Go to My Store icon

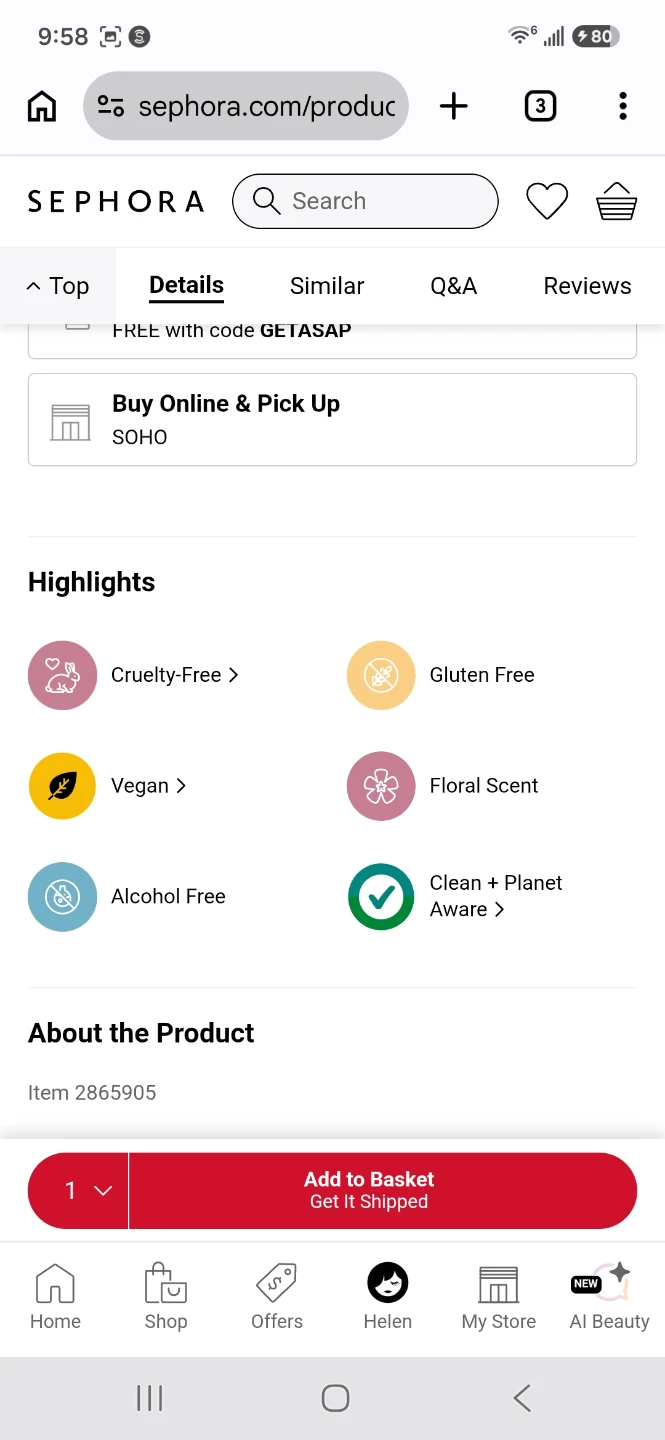tap(499, 1284)
